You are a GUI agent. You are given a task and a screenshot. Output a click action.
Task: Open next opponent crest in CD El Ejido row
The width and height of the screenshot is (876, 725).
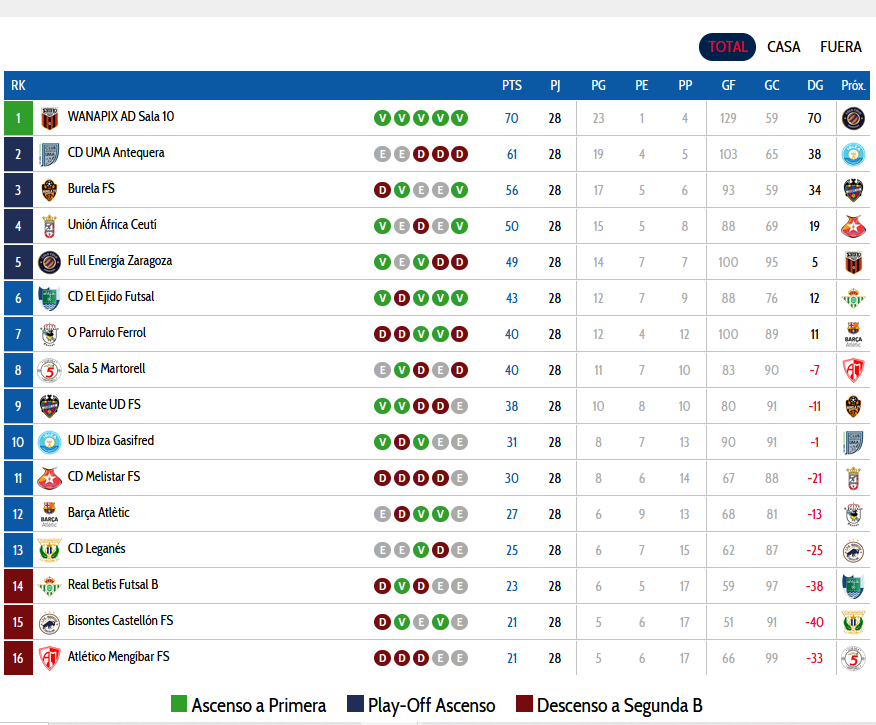click(853, 298)
